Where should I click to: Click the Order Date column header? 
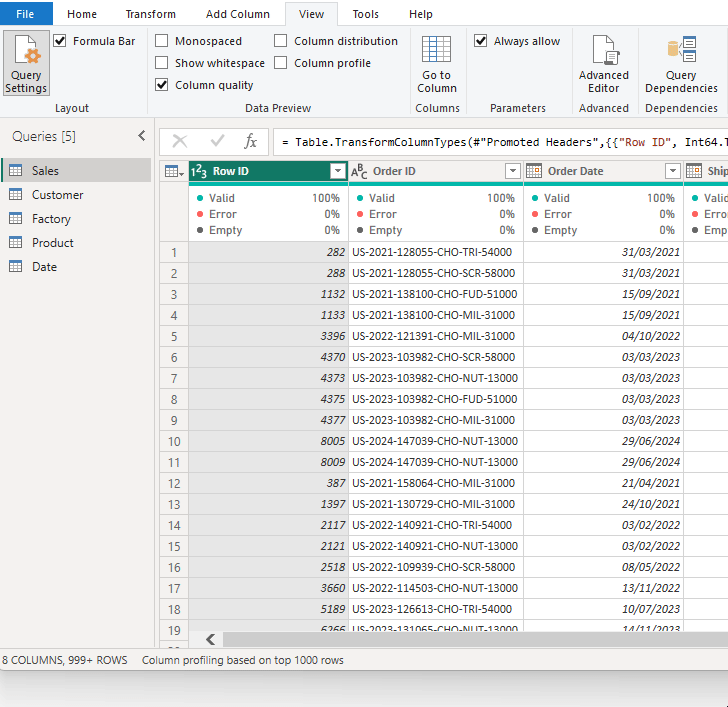pos(604,171)
